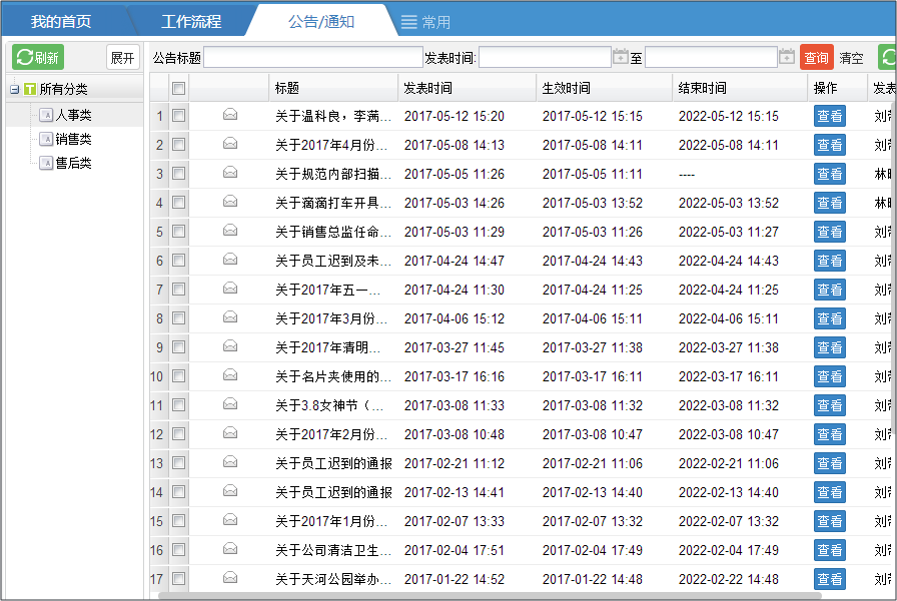This screenshot has width=897, height=601.
Task: Click the 查询 search button
Action: click(817, 56)
